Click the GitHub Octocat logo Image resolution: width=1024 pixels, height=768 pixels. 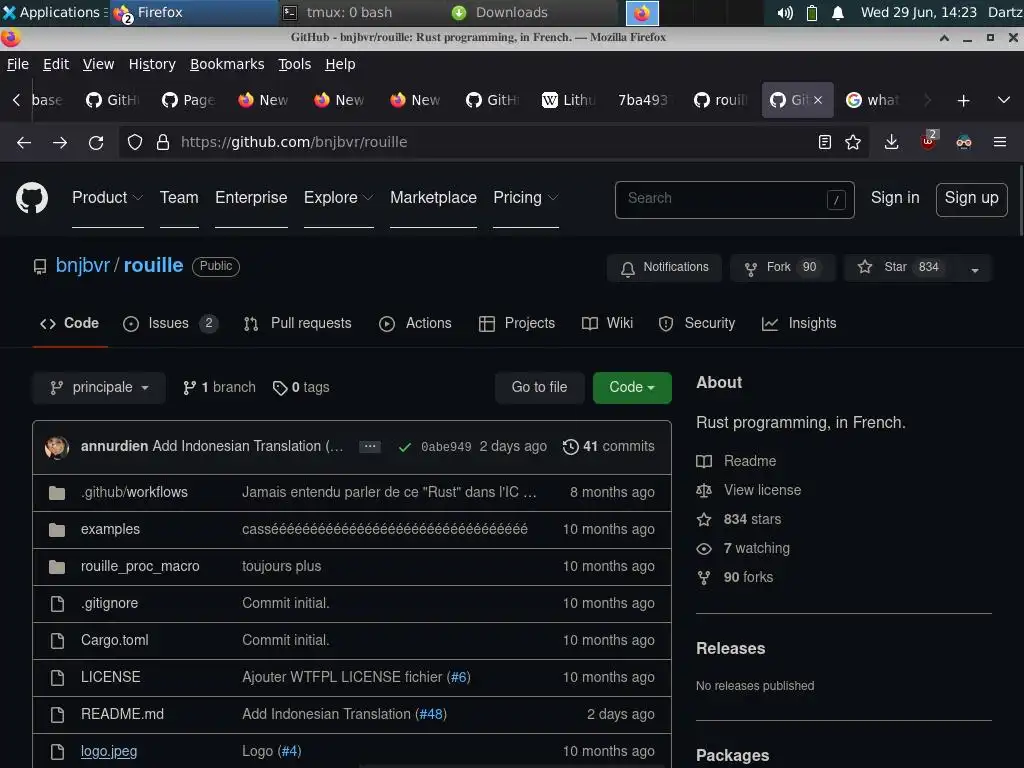coord(31,198)
